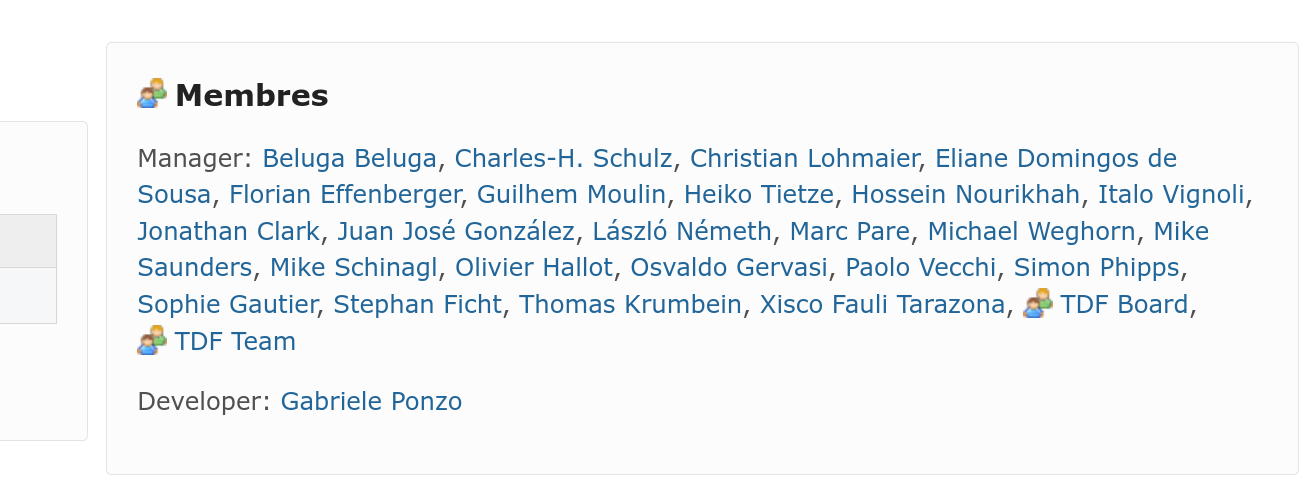Click on Jonathan Clark's name
Viewport: 1310px width, 478px height.
click(228, 232)
